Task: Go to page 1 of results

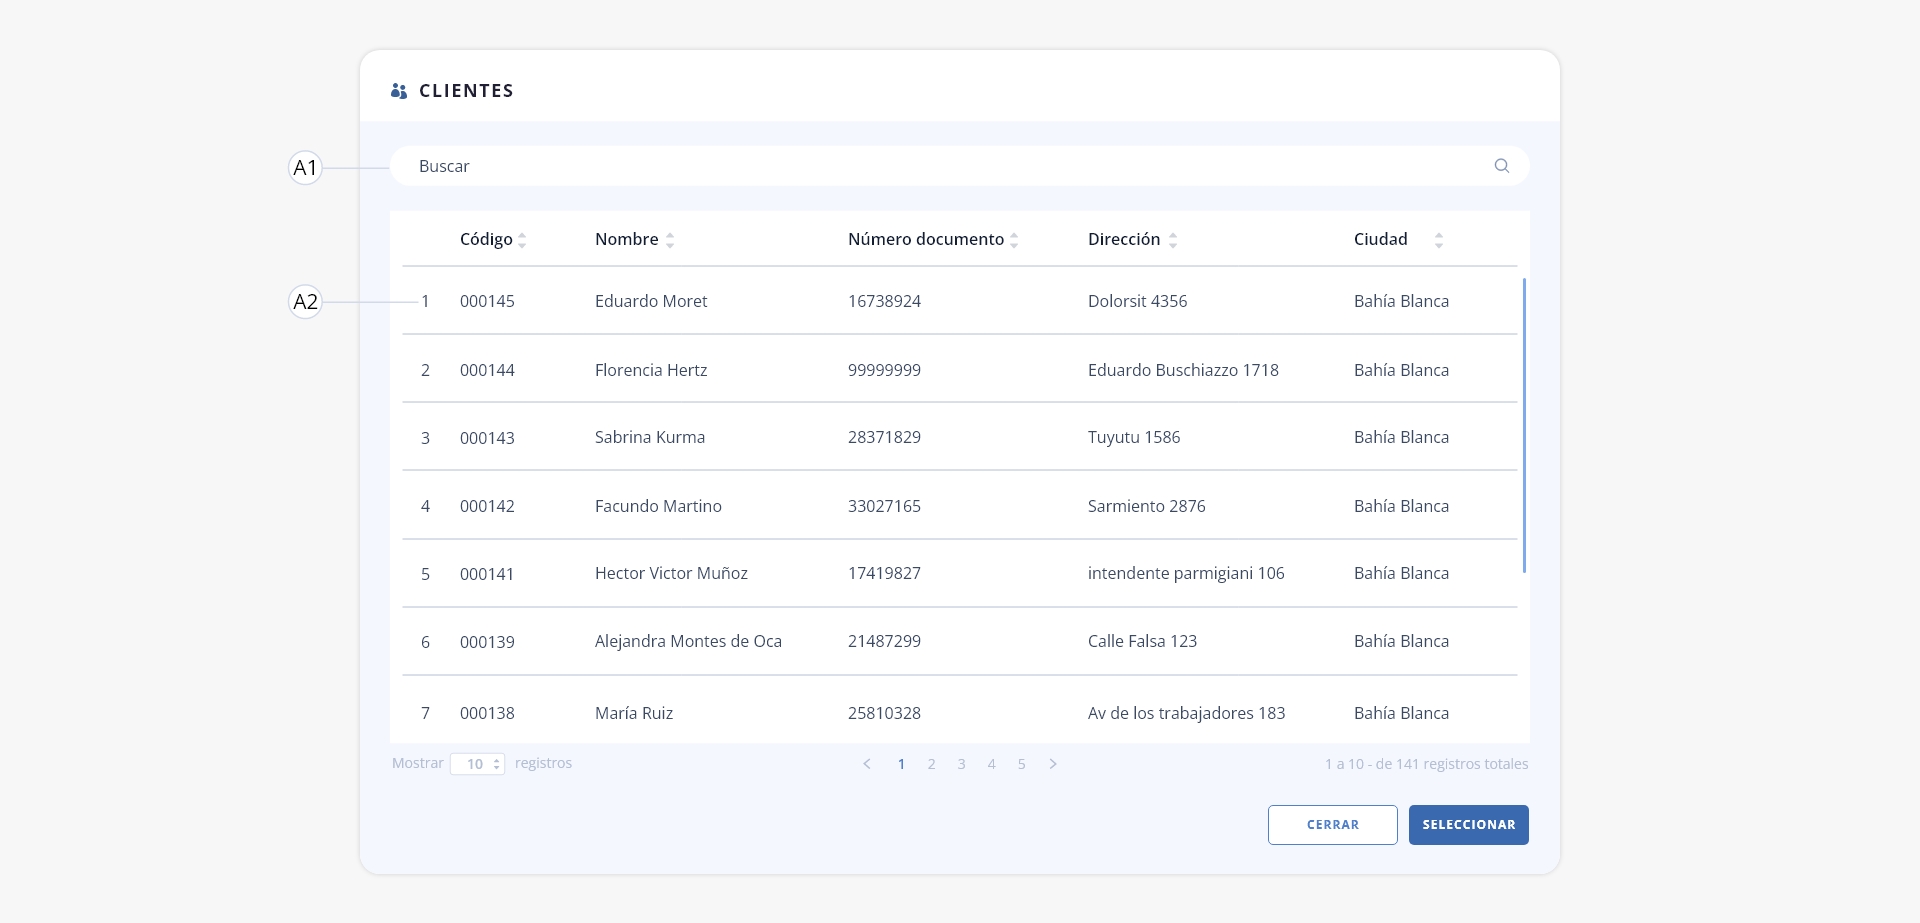Action: [x=901, y=764]
